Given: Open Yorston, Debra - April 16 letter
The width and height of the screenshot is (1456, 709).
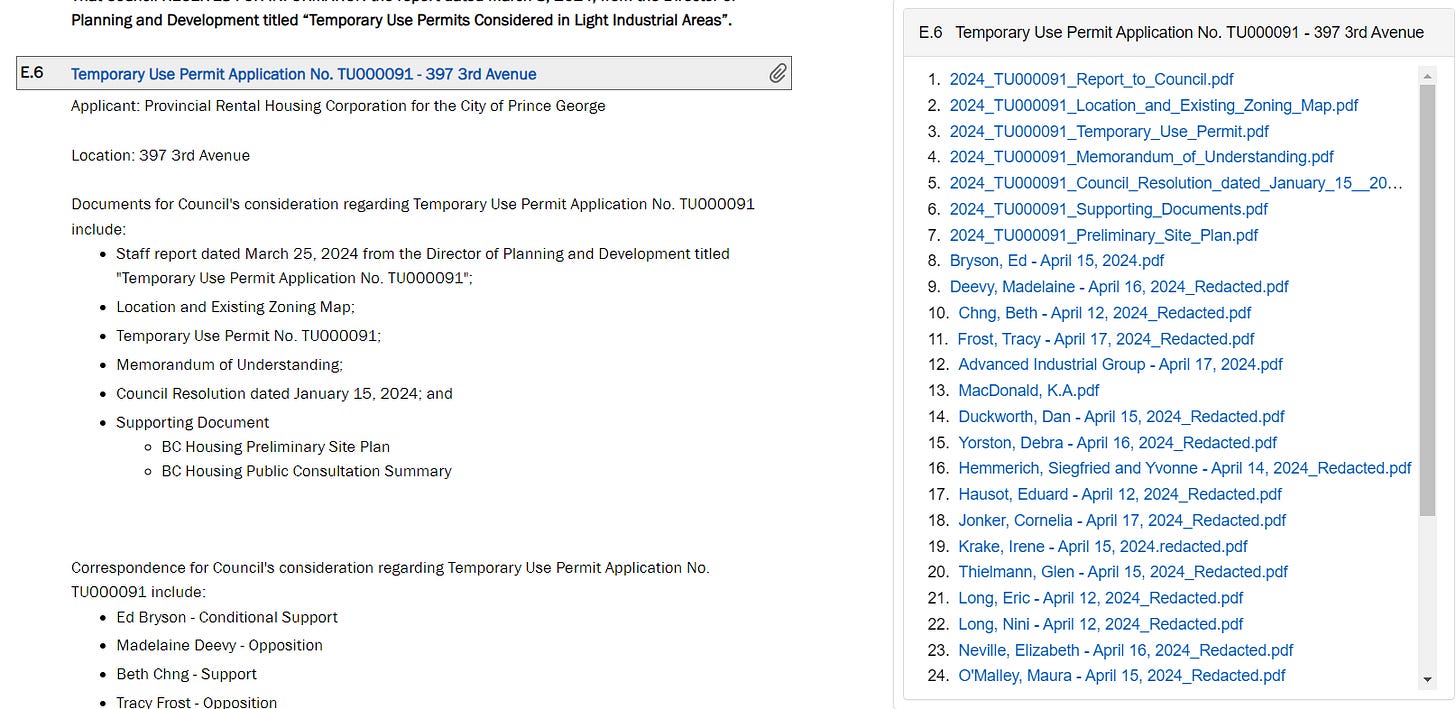Looking at the screenshot, I should [1117, 443].
